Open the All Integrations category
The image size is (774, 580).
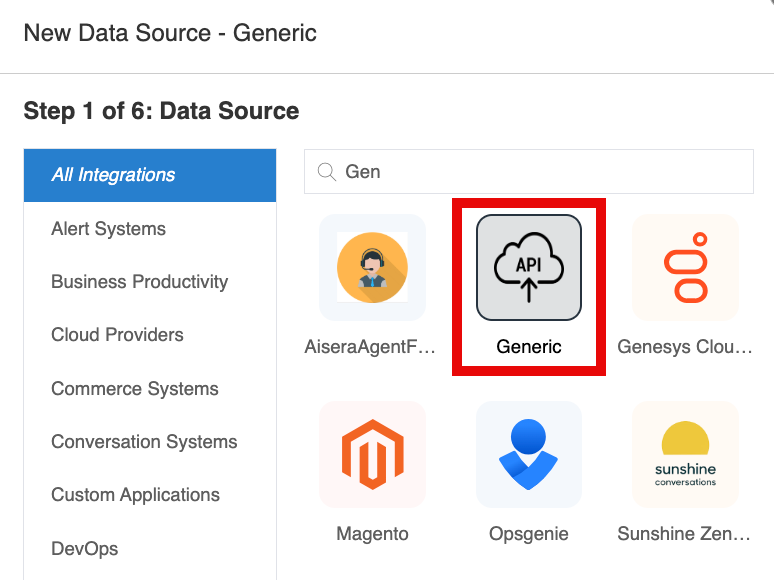tap(150, 175)
